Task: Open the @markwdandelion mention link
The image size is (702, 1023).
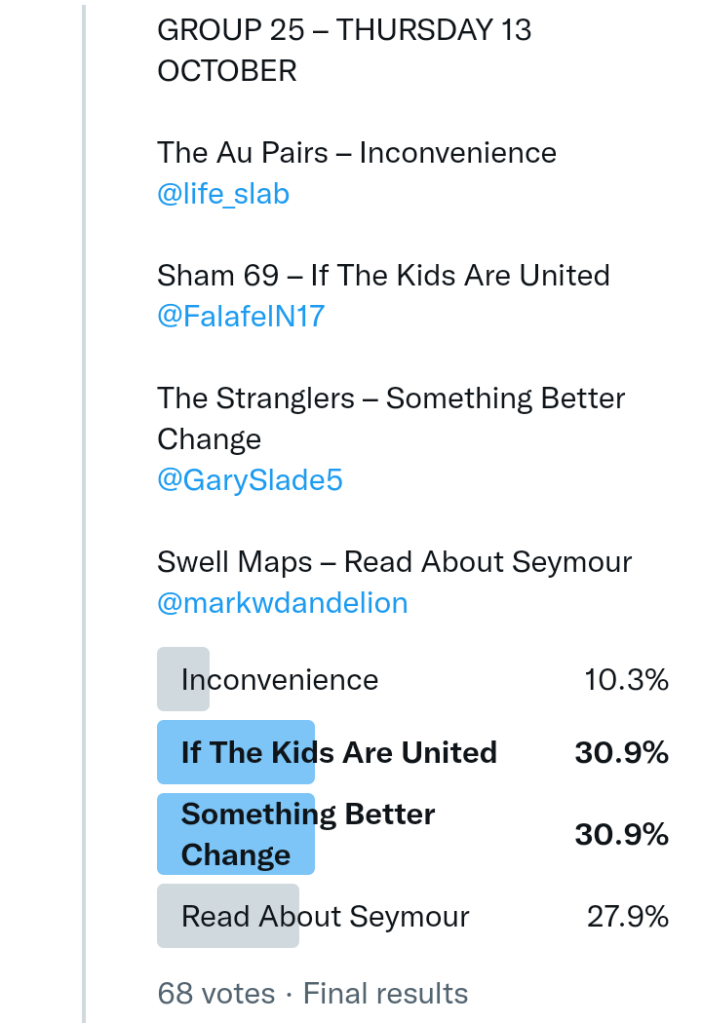Action: point(282,604)
